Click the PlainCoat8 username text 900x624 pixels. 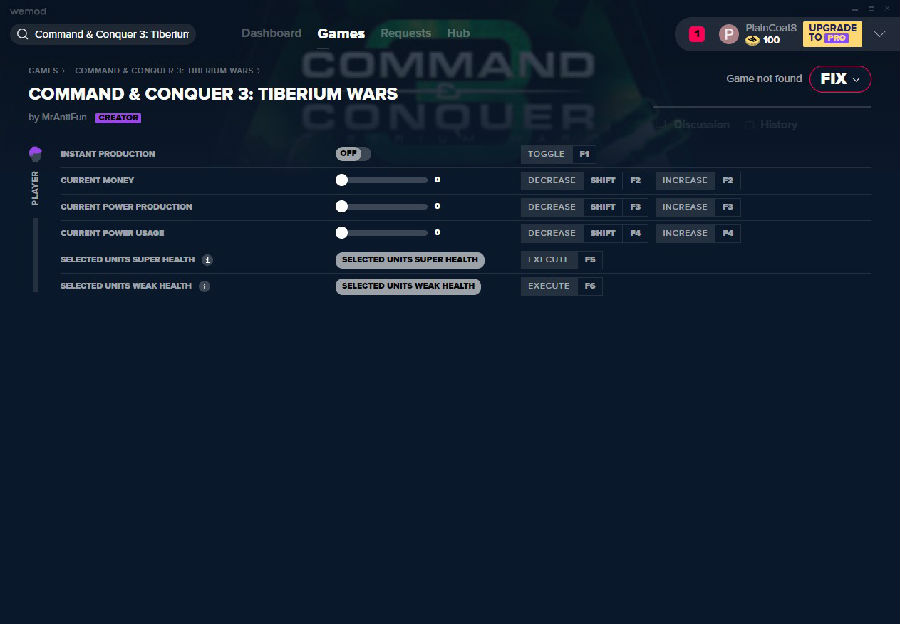(771, 28)
